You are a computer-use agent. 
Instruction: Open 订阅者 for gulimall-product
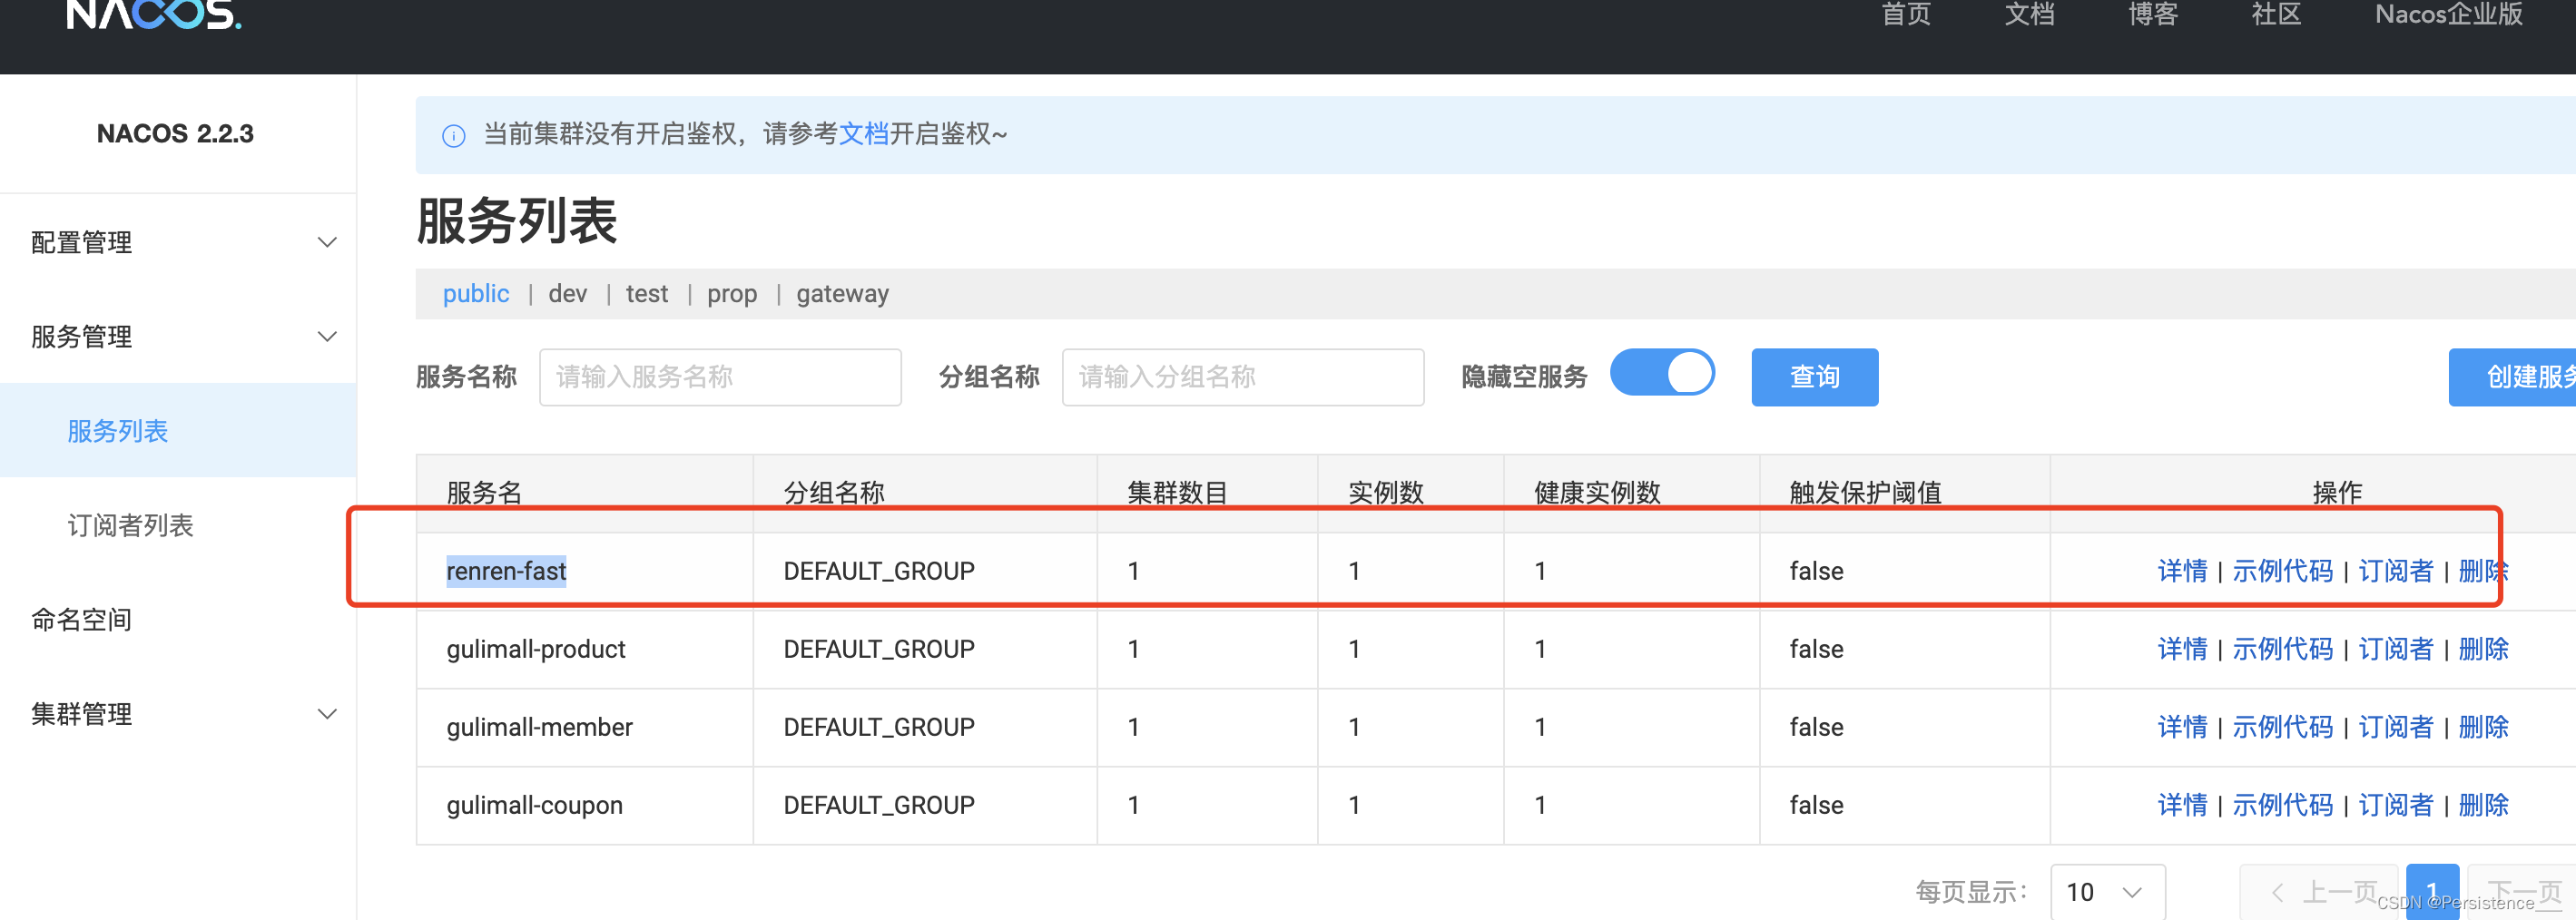(2396, 649)
